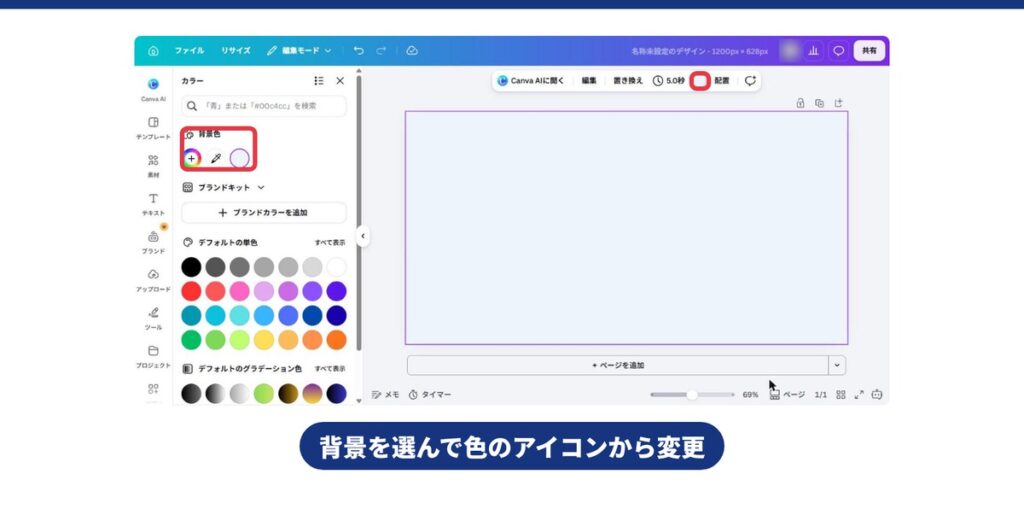
Task: Click 置き換え in the floating toolbar
Action: [x=628, y=81]
